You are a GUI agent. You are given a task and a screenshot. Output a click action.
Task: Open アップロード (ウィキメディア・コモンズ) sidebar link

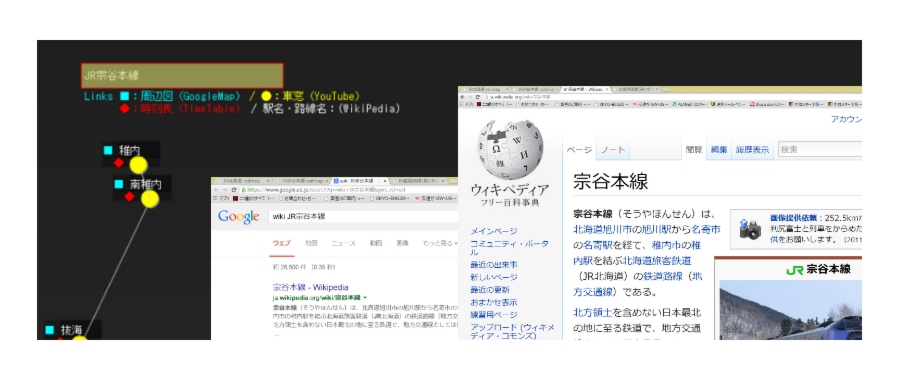tap(512, 331)
